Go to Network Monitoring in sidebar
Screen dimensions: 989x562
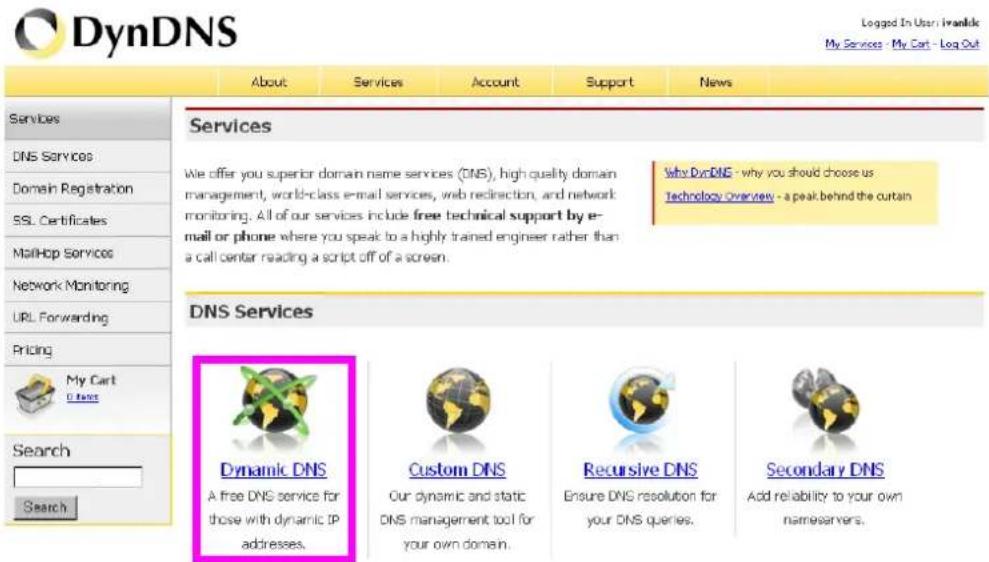pos(88,286)
